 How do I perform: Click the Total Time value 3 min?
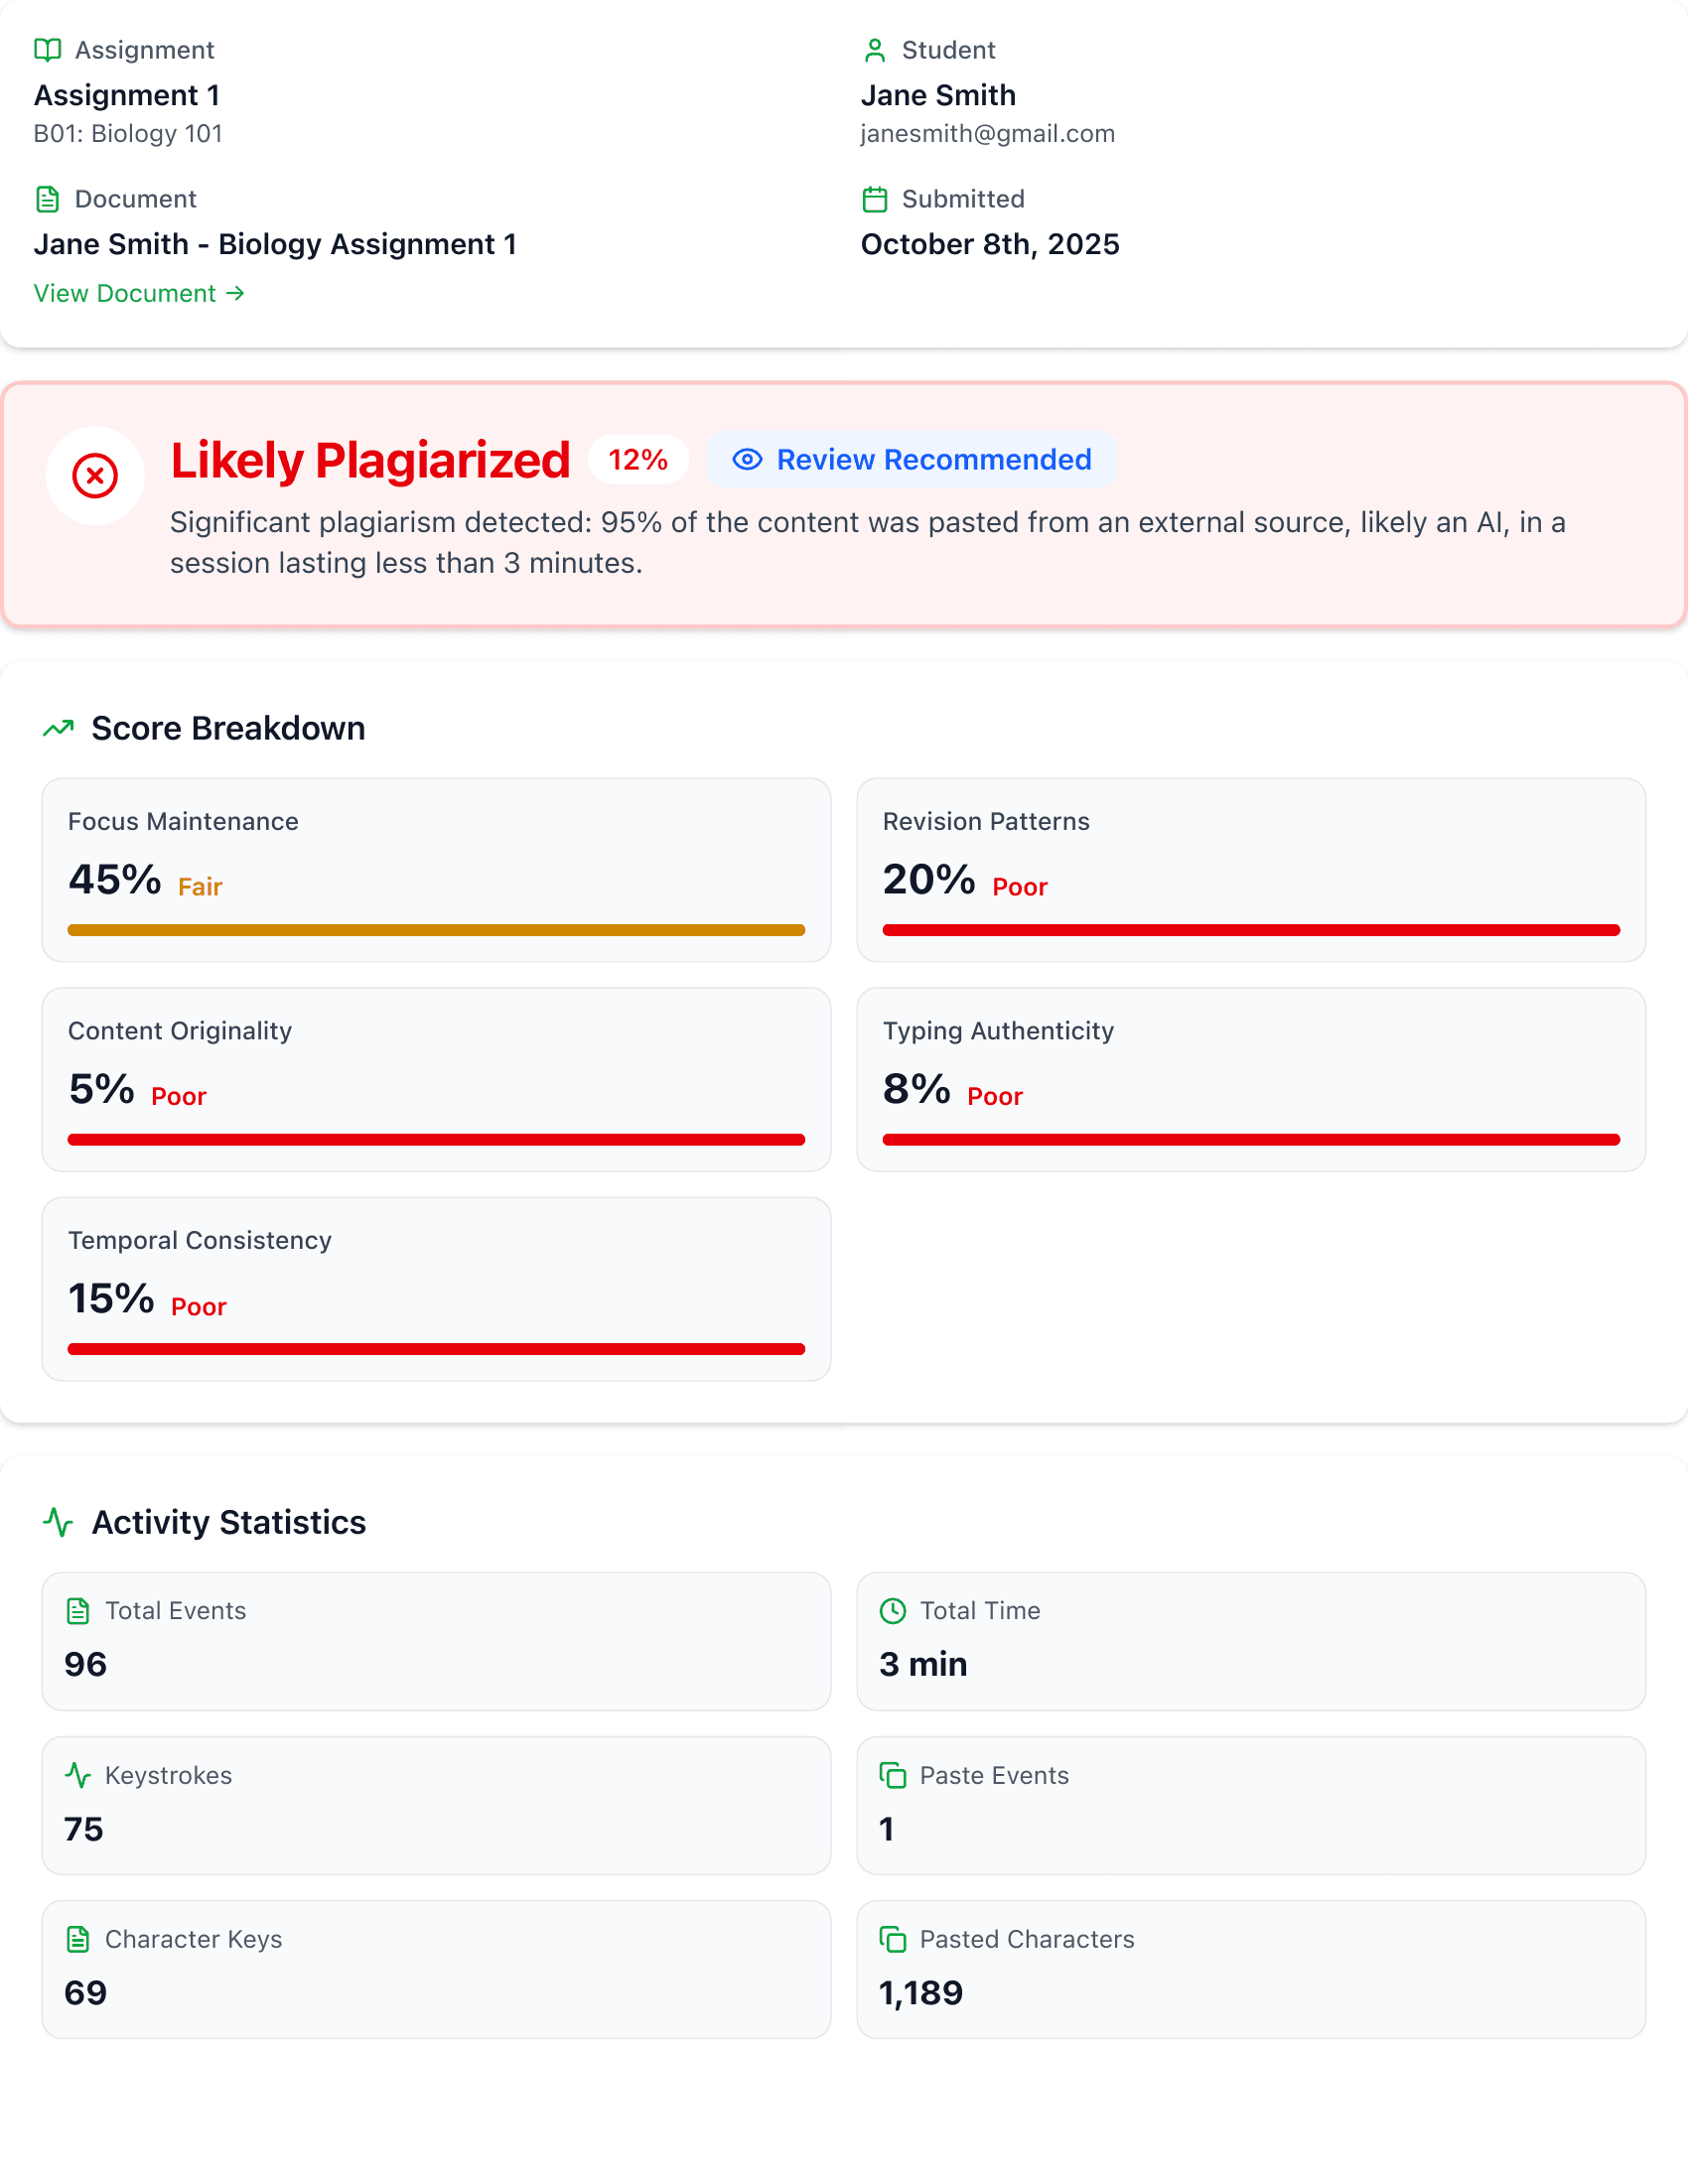click(923, 1664)
